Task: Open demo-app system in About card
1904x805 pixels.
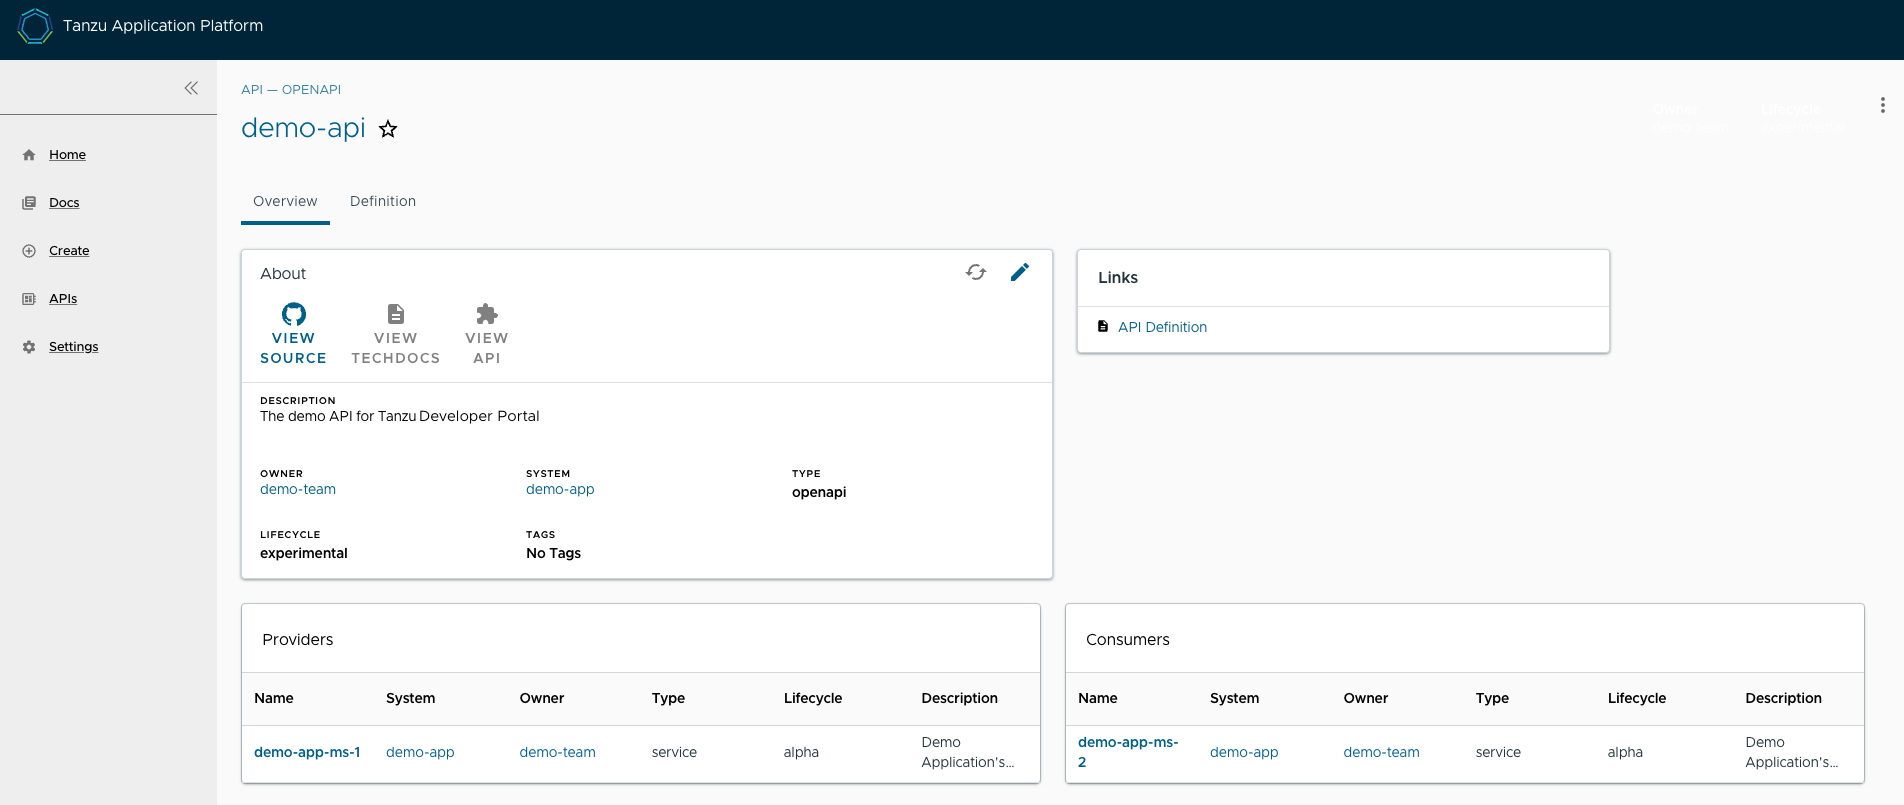Action: point(560,489)
